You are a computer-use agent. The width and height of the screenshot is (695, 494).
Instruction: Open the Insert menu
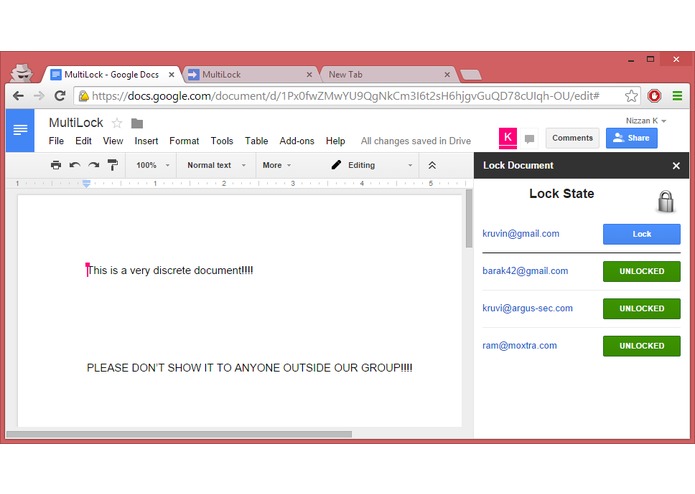point(146,141)
